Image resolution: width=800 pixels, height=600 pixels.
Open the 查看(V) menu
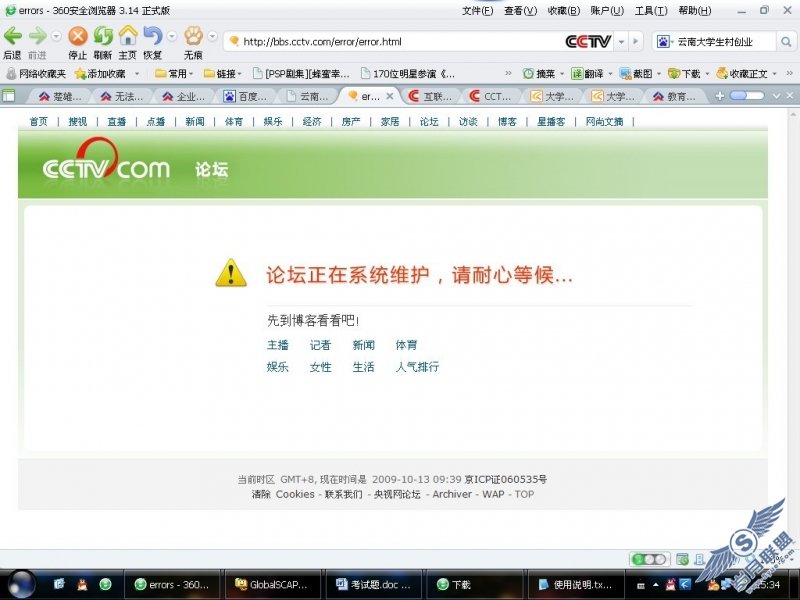(x=520, y=11)
